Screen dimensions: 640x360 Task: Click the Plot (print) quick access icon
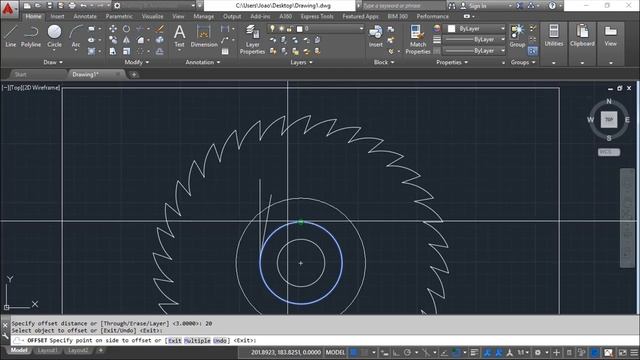coord(72,6)
